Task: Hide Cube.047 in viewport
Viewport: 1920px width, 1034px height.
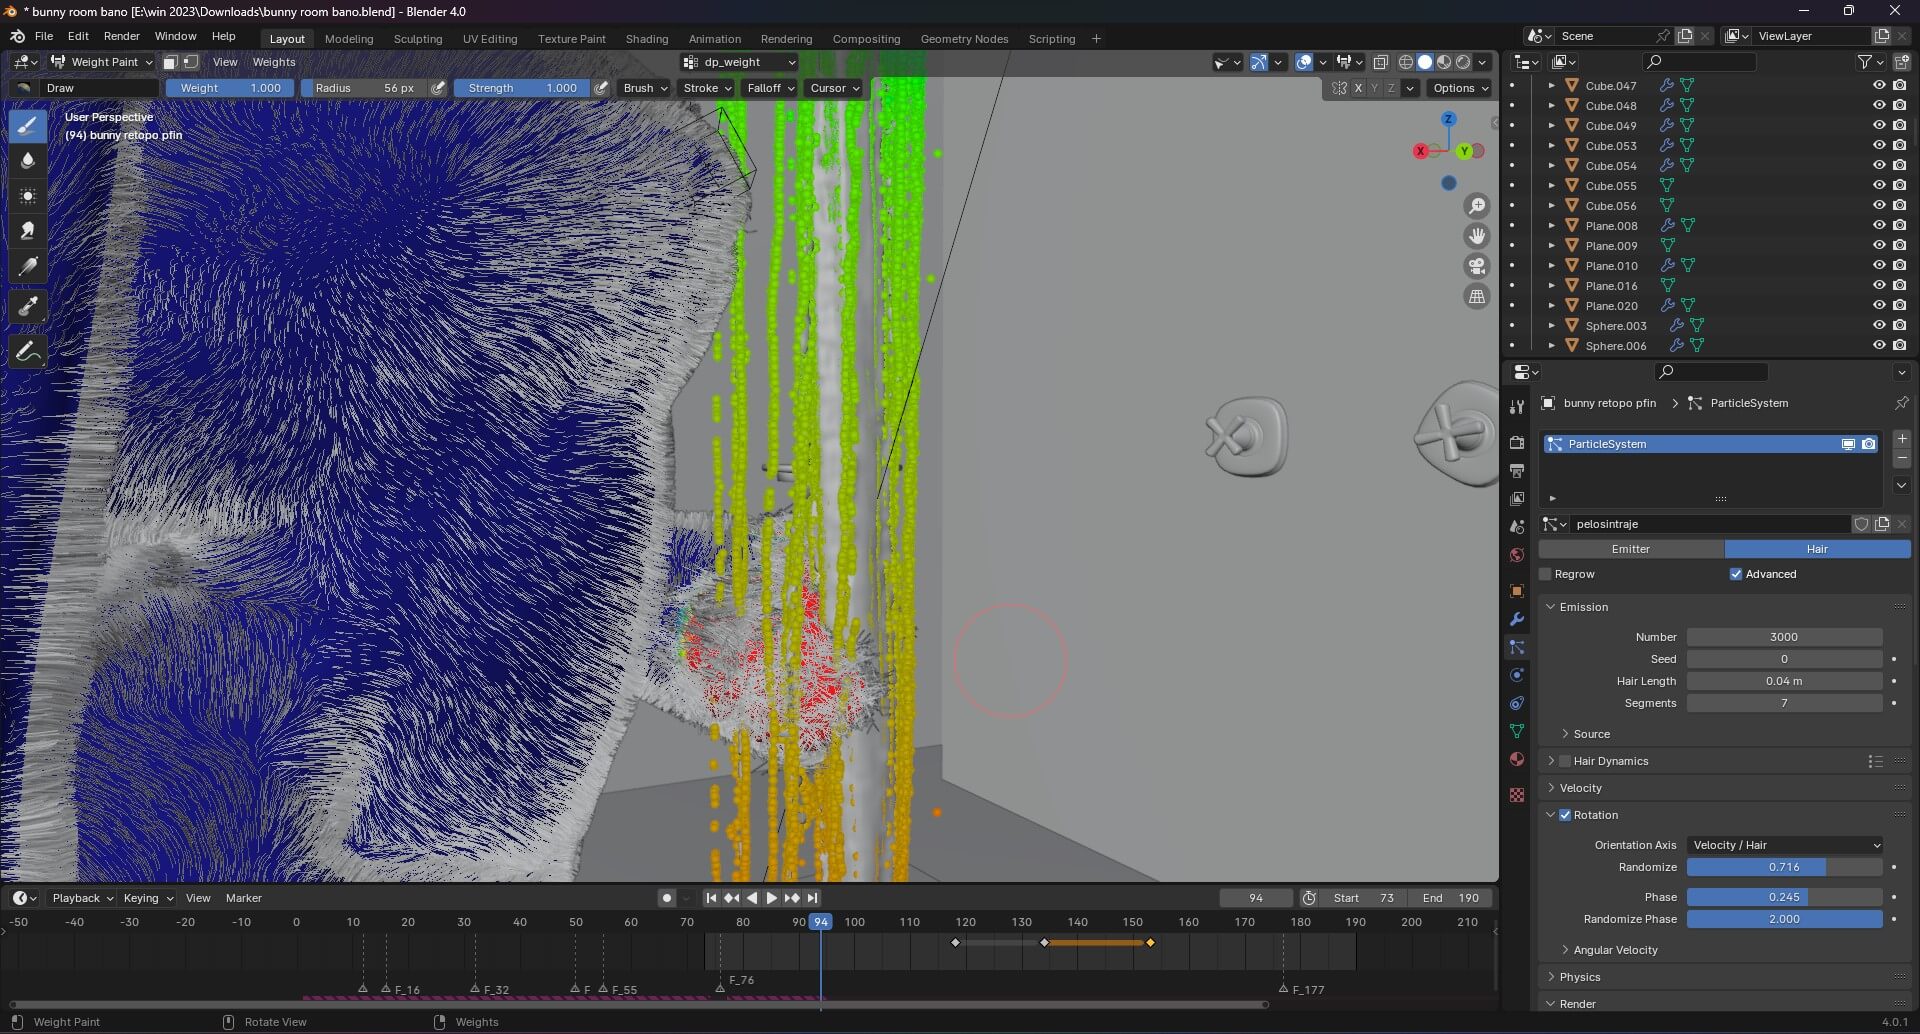Action: pos(1879,86)
